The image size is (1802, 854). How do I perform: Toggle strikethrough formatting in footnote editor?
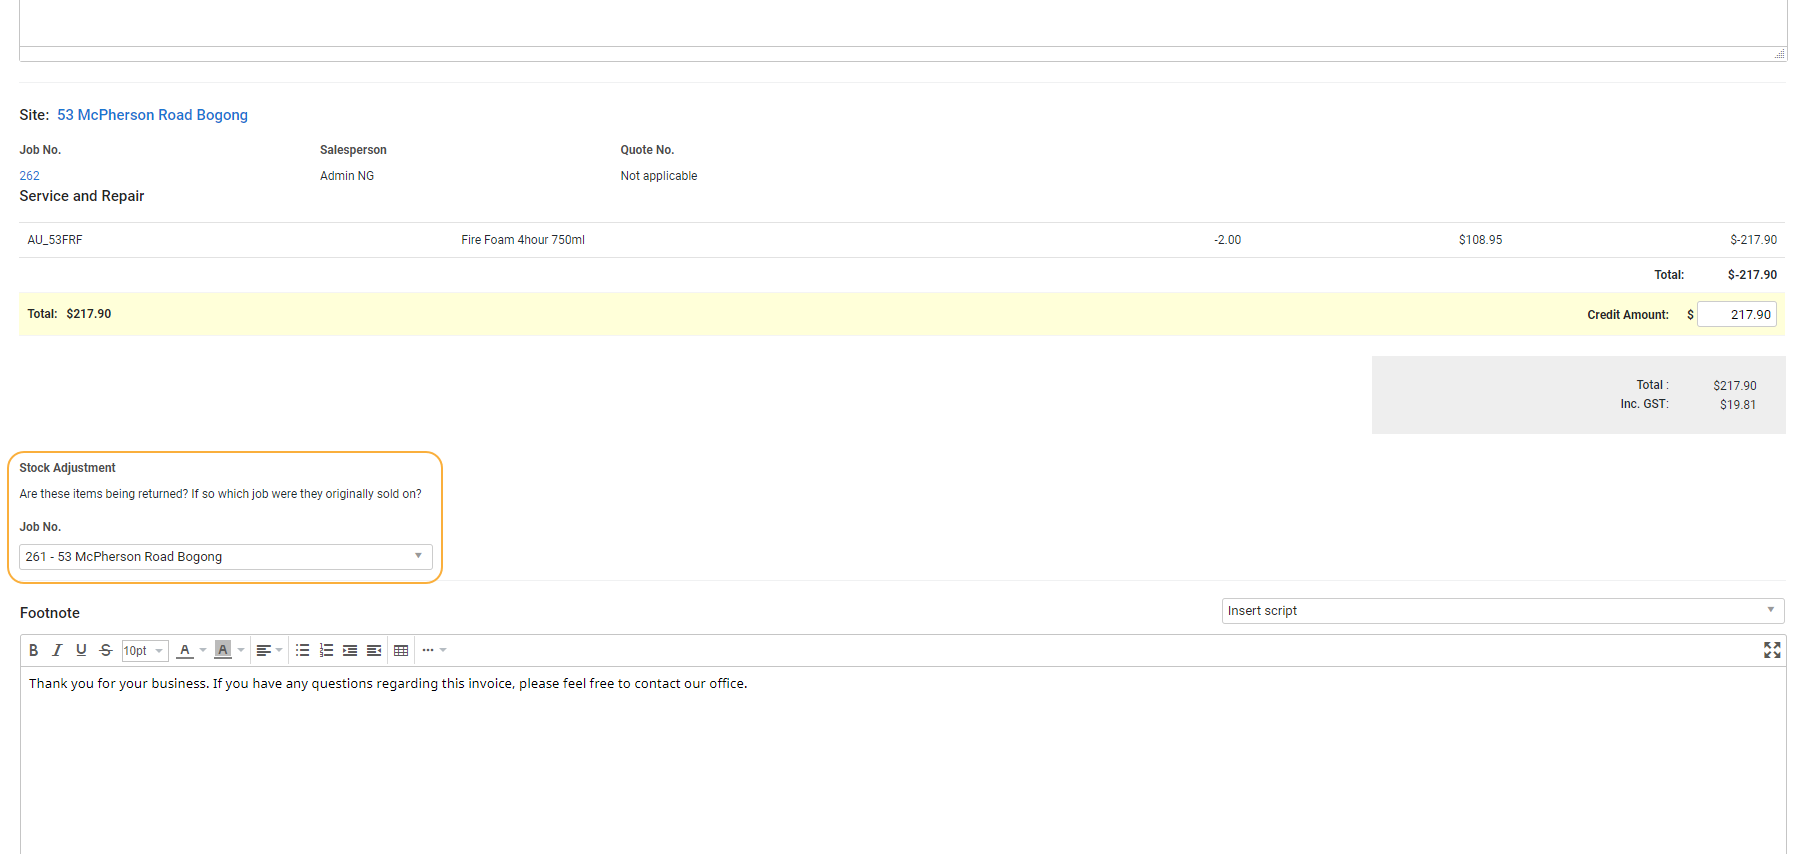(x=106, y=650)
